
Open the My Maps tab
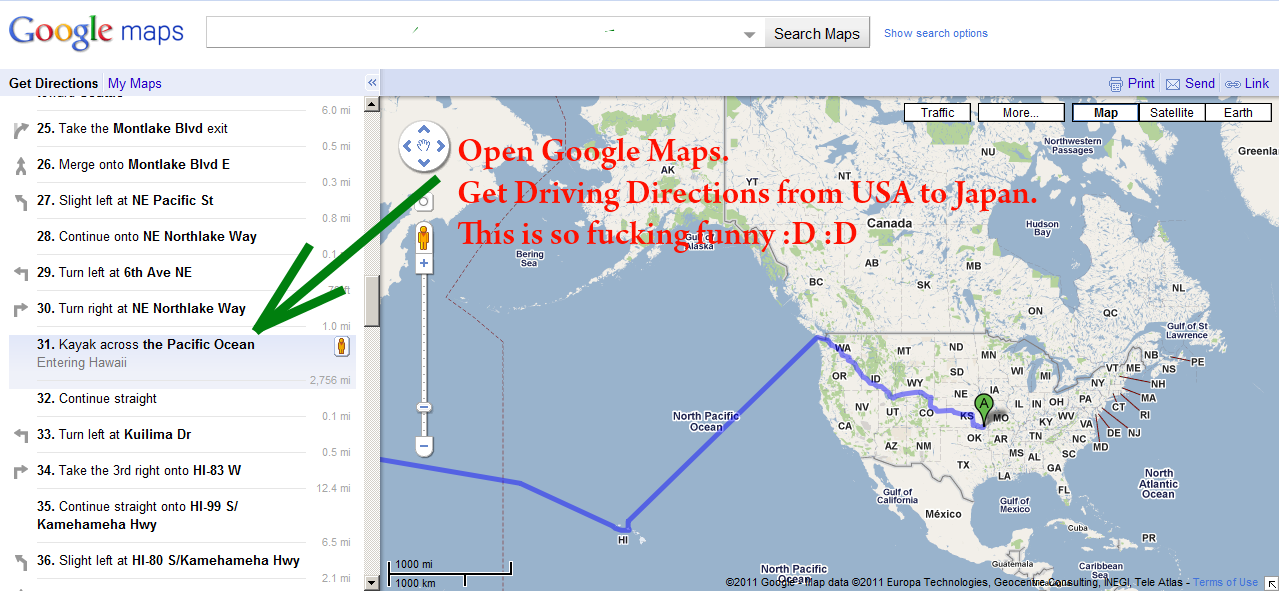coord(135,84)
